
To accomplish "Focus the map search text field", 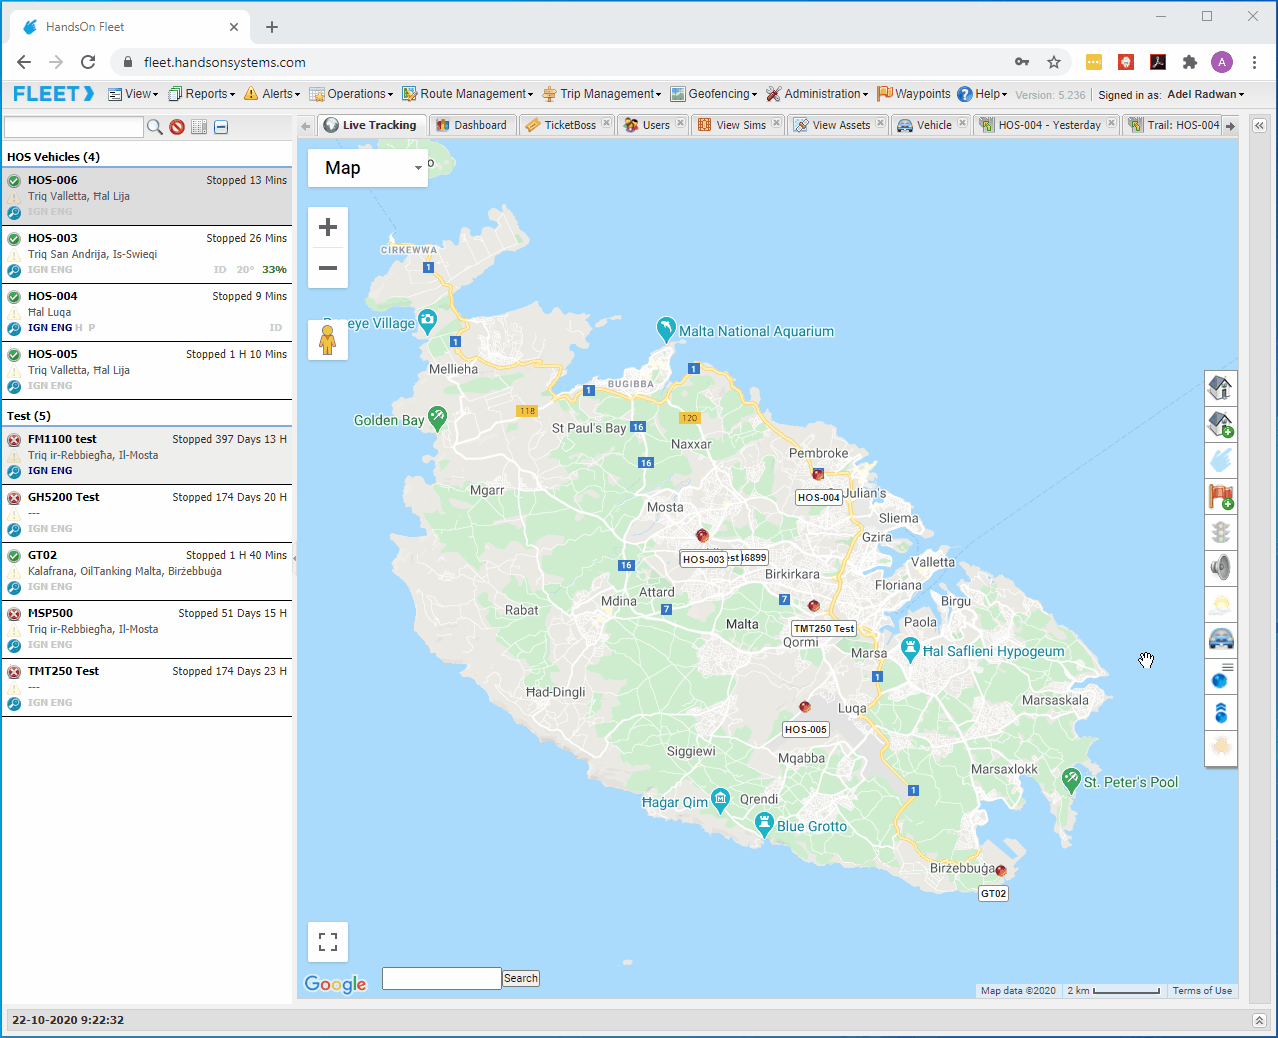I will click(x=442, y=978).
